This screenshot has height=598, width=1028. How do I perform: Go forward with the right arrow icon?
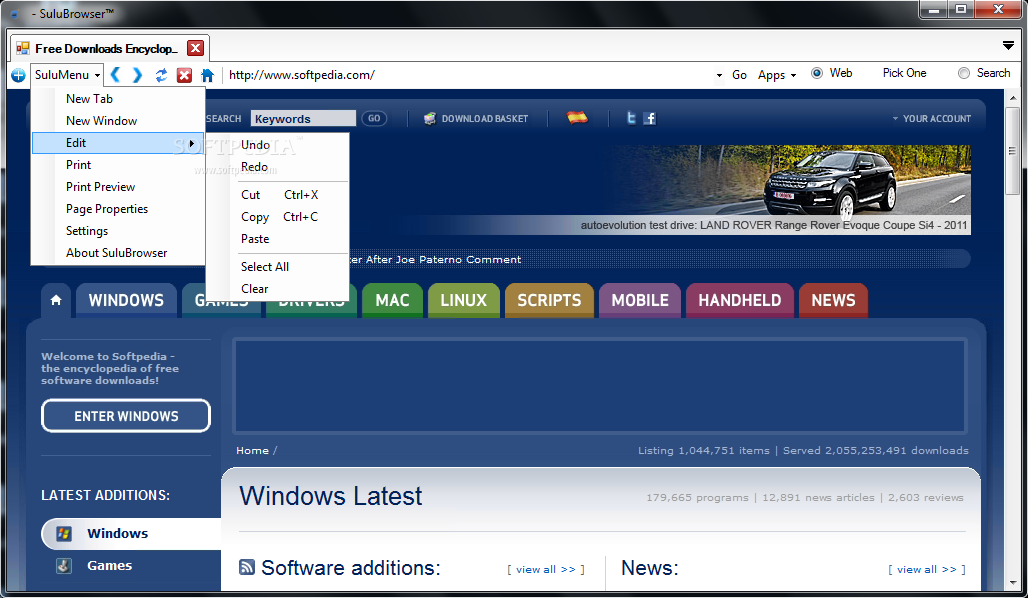137,75
